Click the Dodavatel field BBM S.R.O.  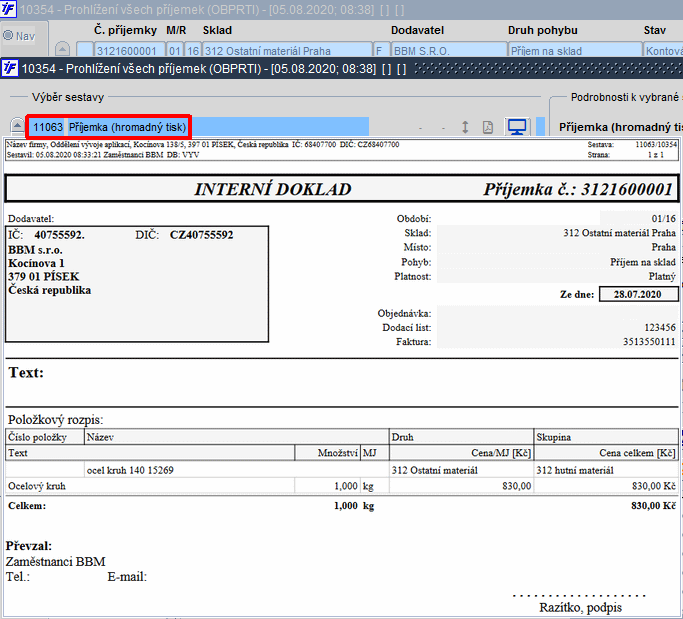[x=449, y=51]
